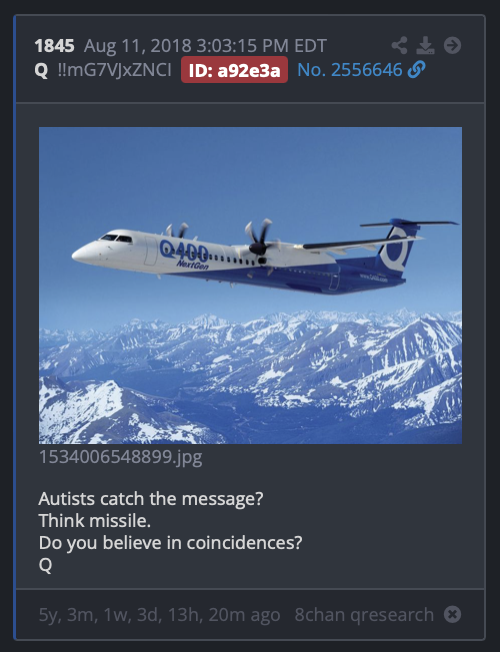Image resolution: width=500 pixels, height=652 pixels.
Task: Click the download icon in post header
Action: pyautogui.click(x=425, y=45)
